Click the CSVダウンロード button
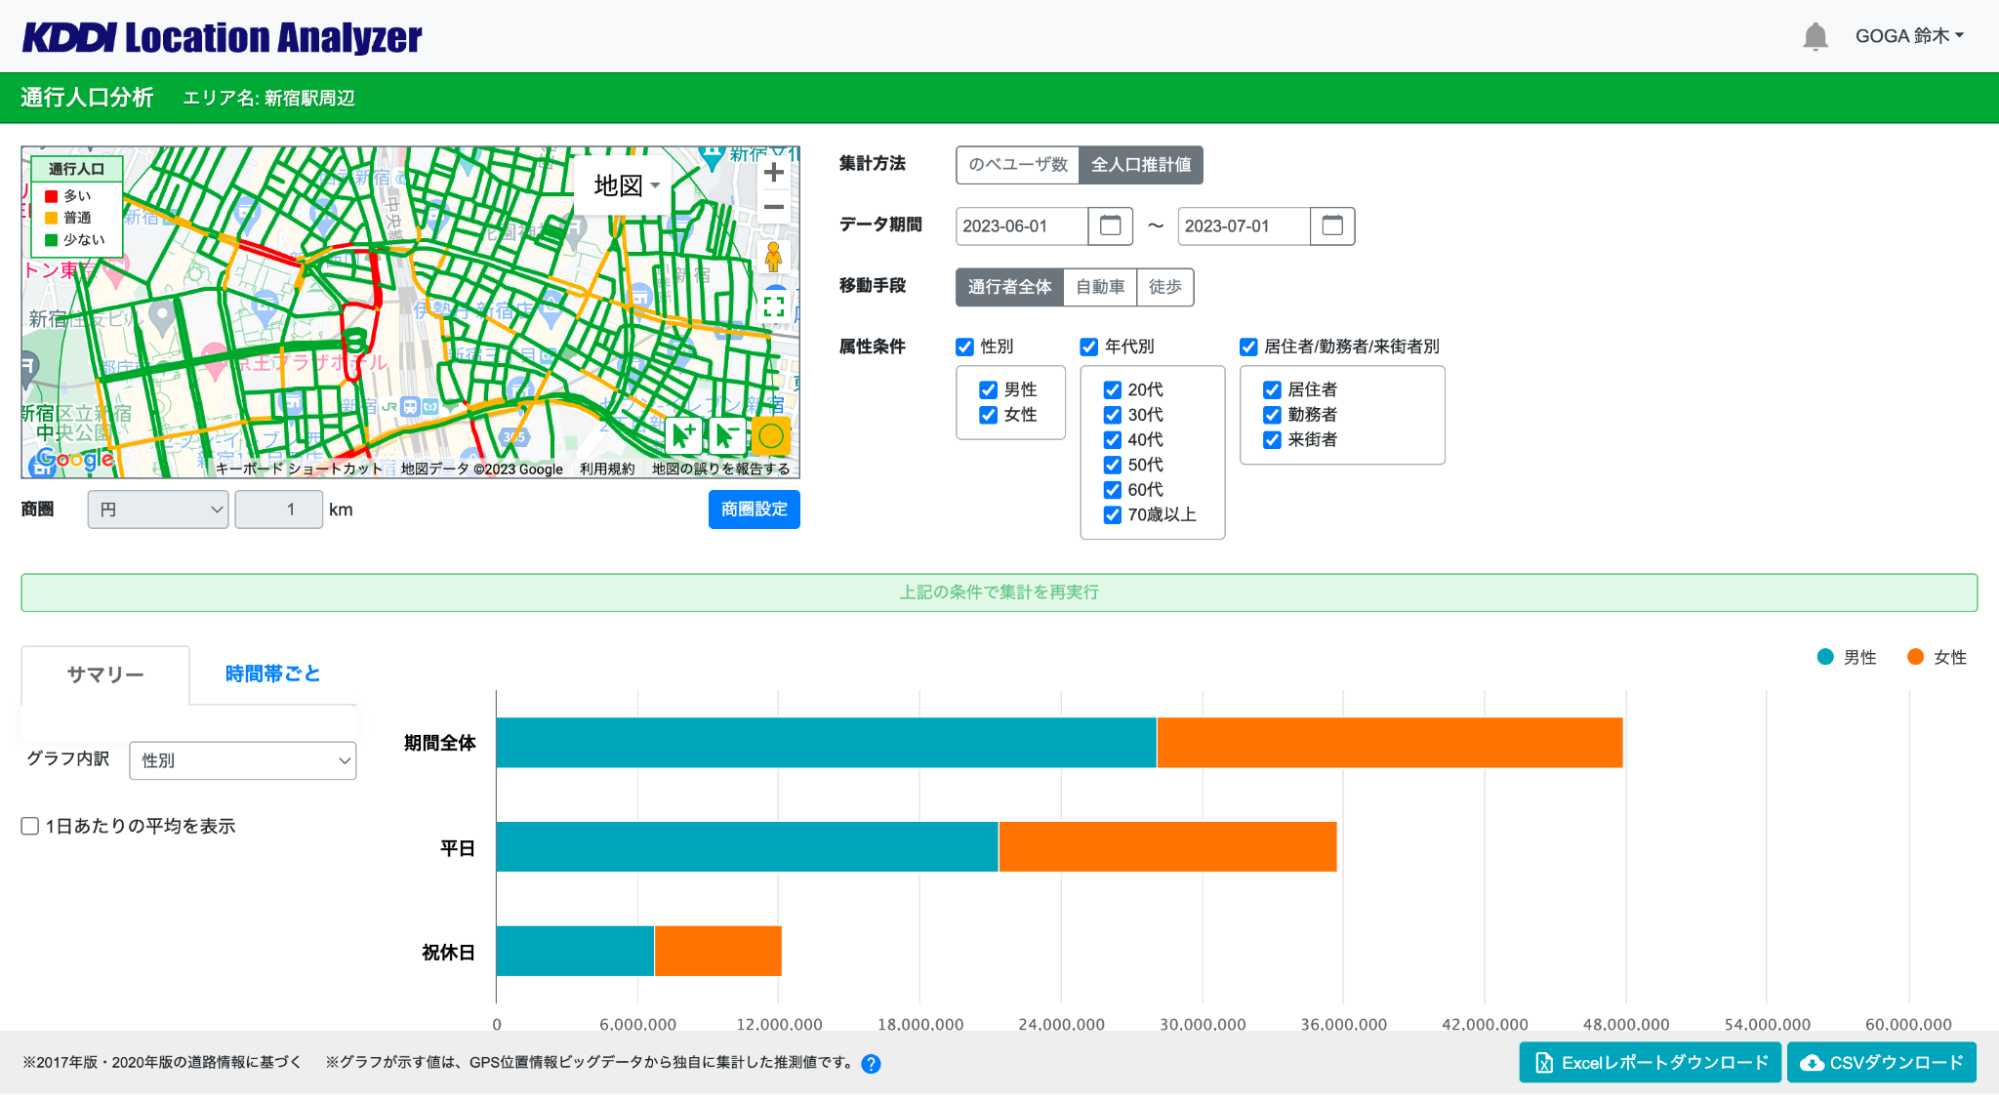The width and height of the screenshot is (1999, 1095). click(x=1882, y=1063)
